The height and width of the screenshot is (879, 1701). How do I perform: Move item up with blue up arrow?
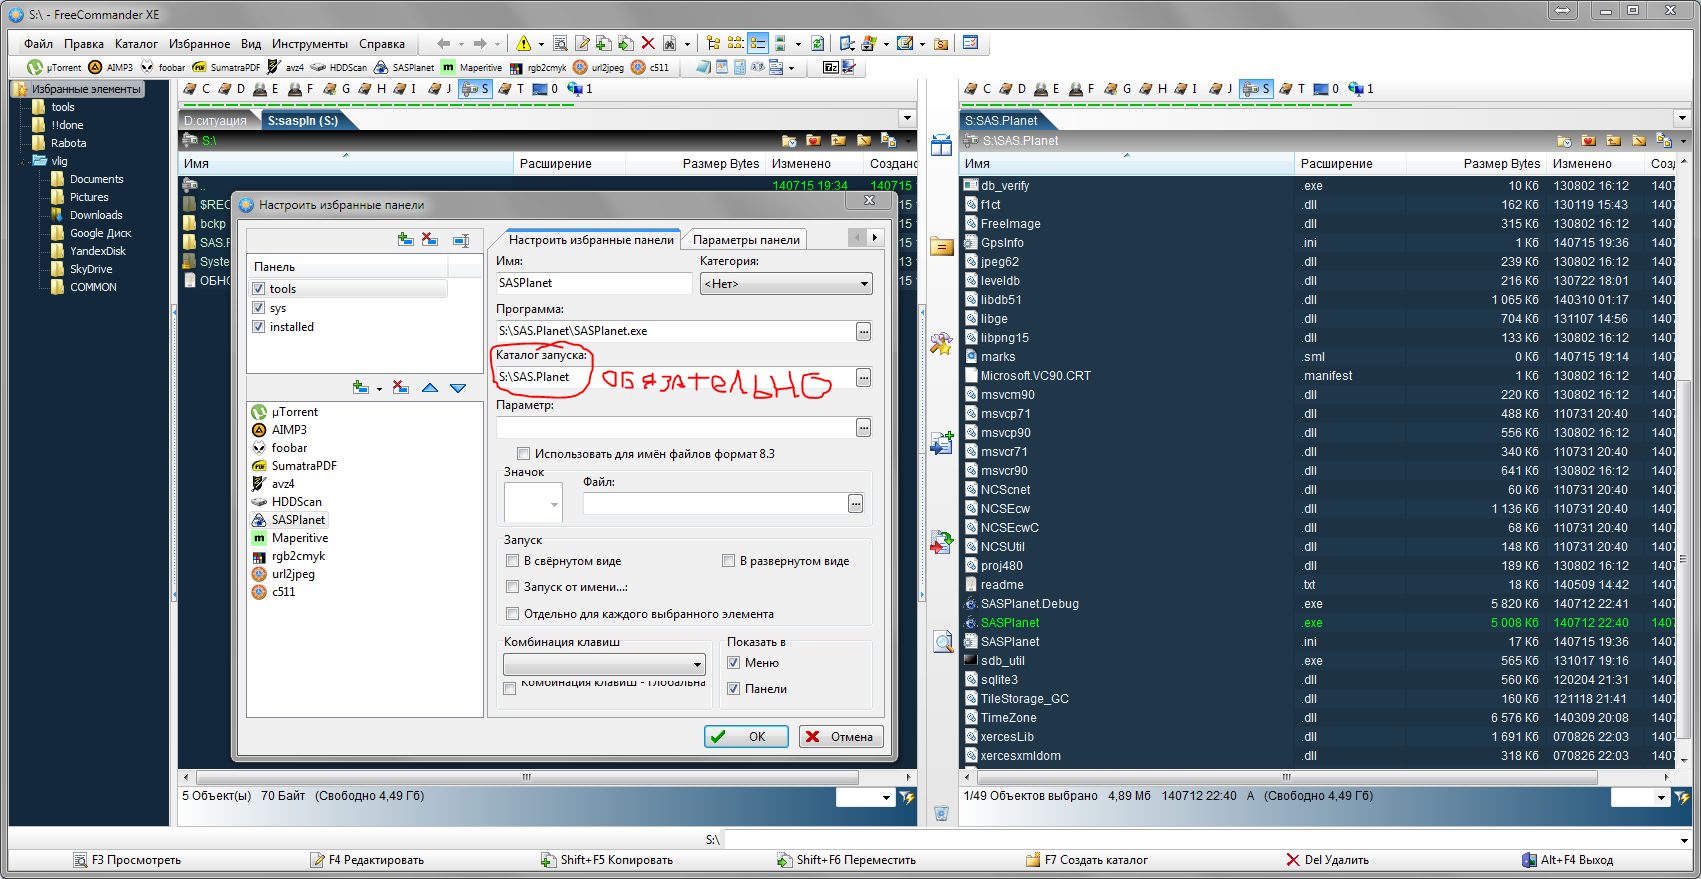[430, 388]
